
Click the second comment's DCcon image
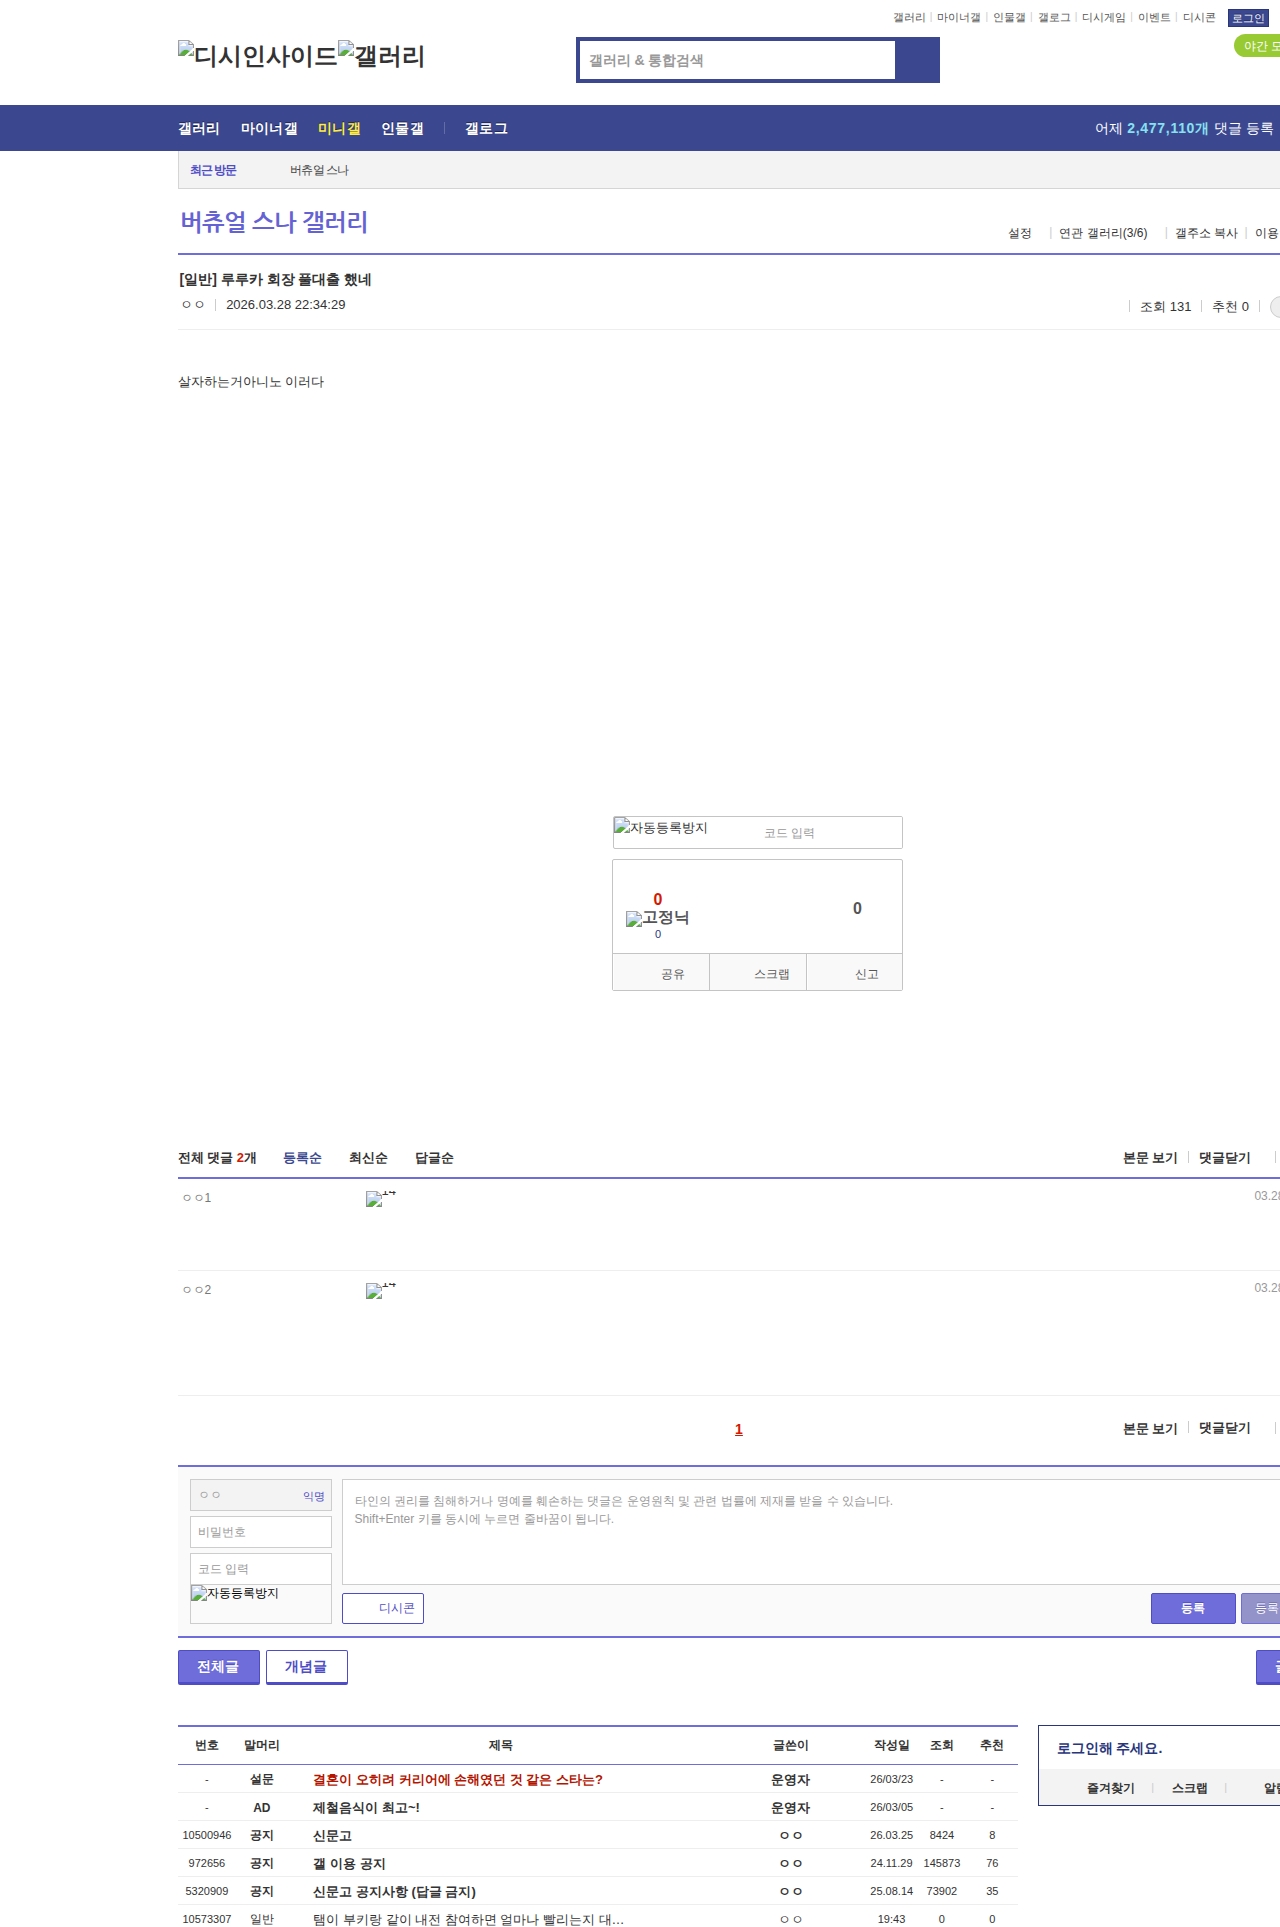click(381, 1290)
